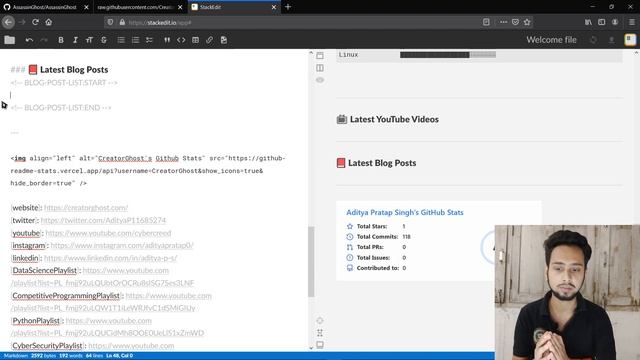Toggle italic formatting

point(75,40)
